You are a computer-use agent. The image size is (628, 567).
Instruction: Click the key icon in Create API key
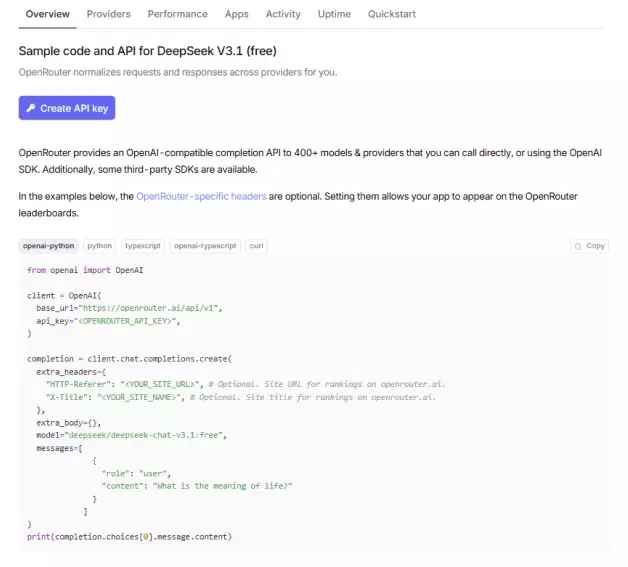31,108
